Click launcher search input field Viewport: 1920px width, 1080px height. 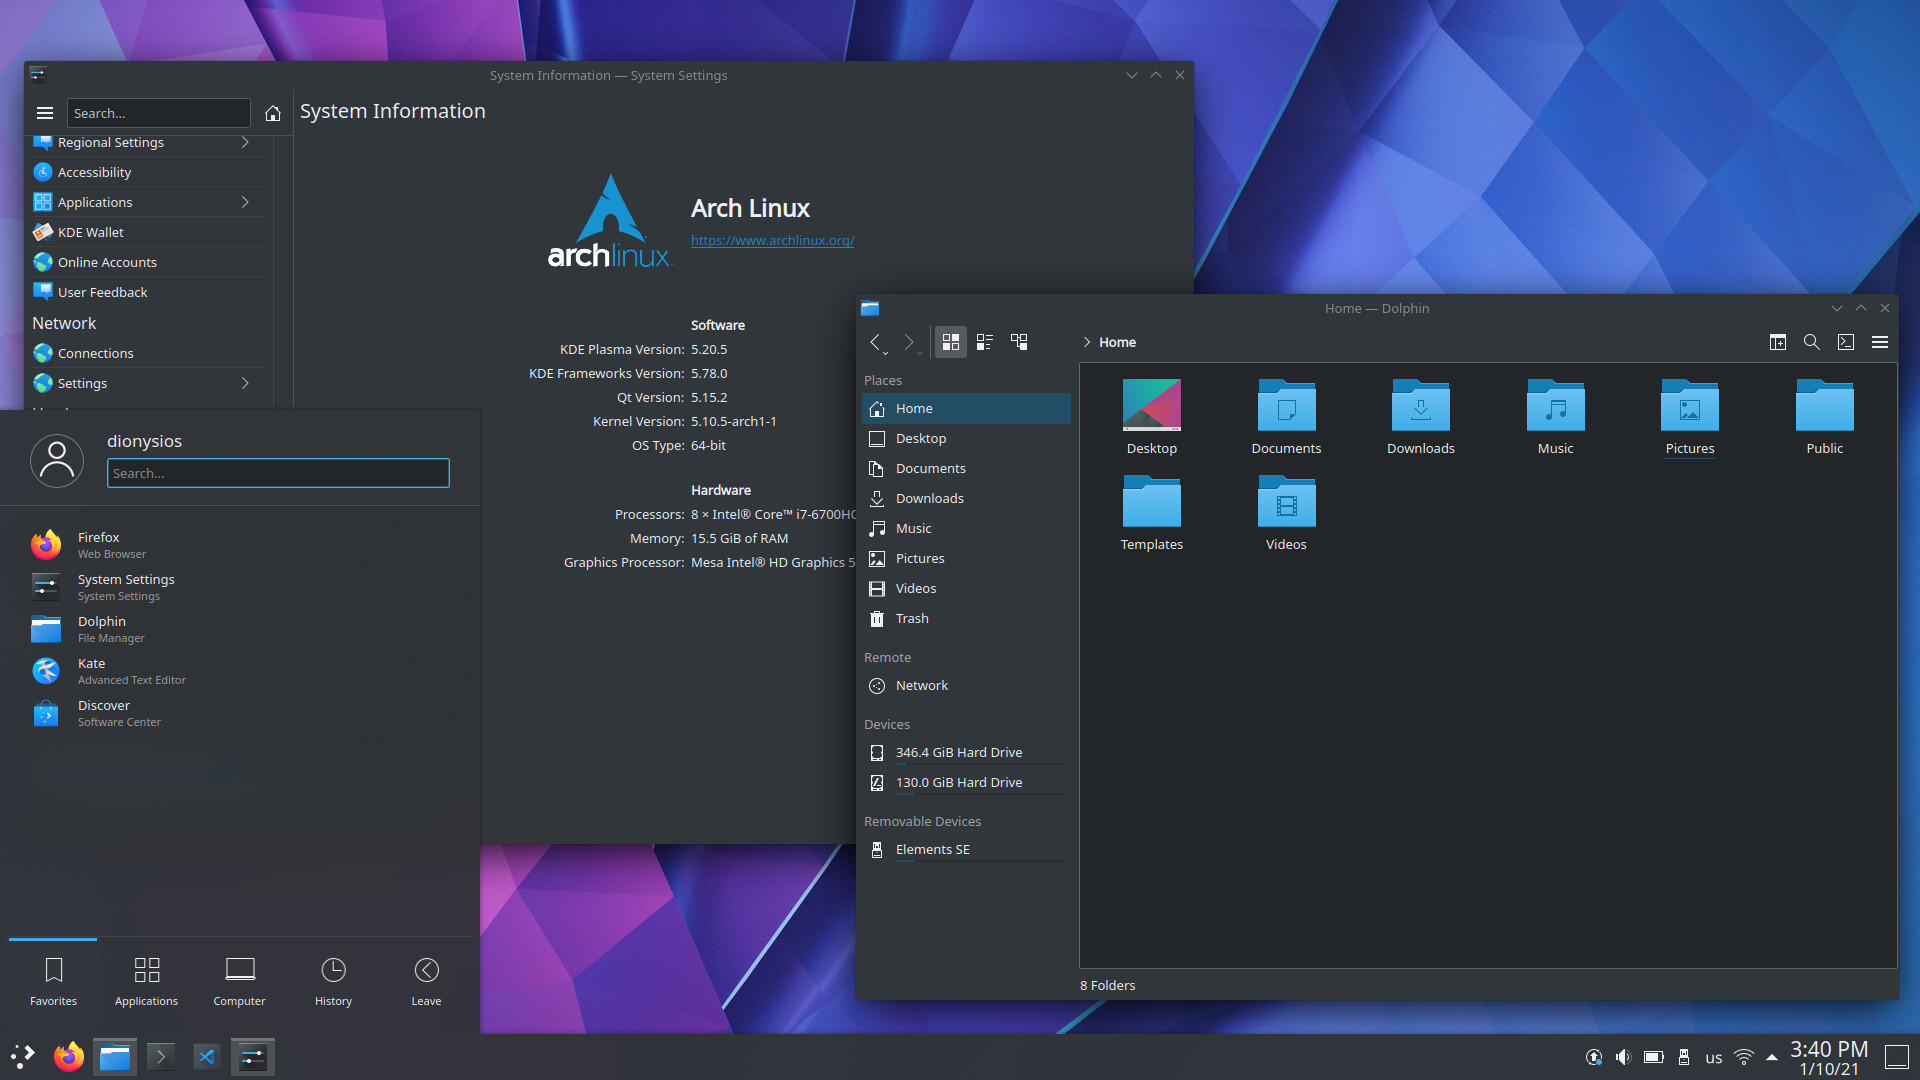(x=278, y=473)
